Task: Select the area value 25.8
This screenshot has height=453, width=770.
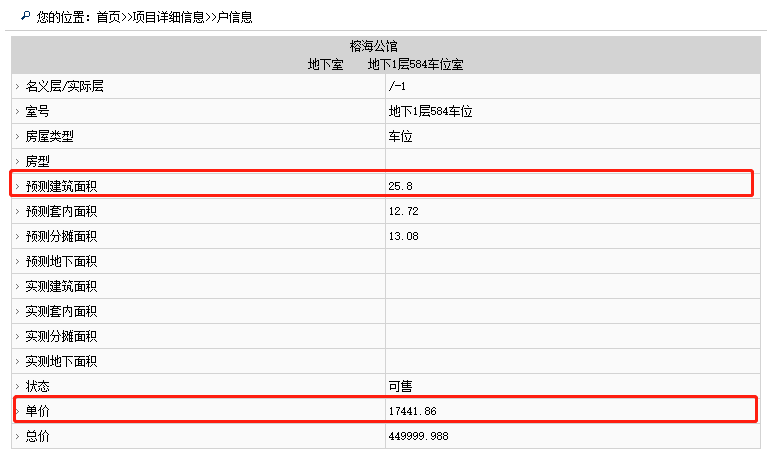Action: [x=400, y=186]
